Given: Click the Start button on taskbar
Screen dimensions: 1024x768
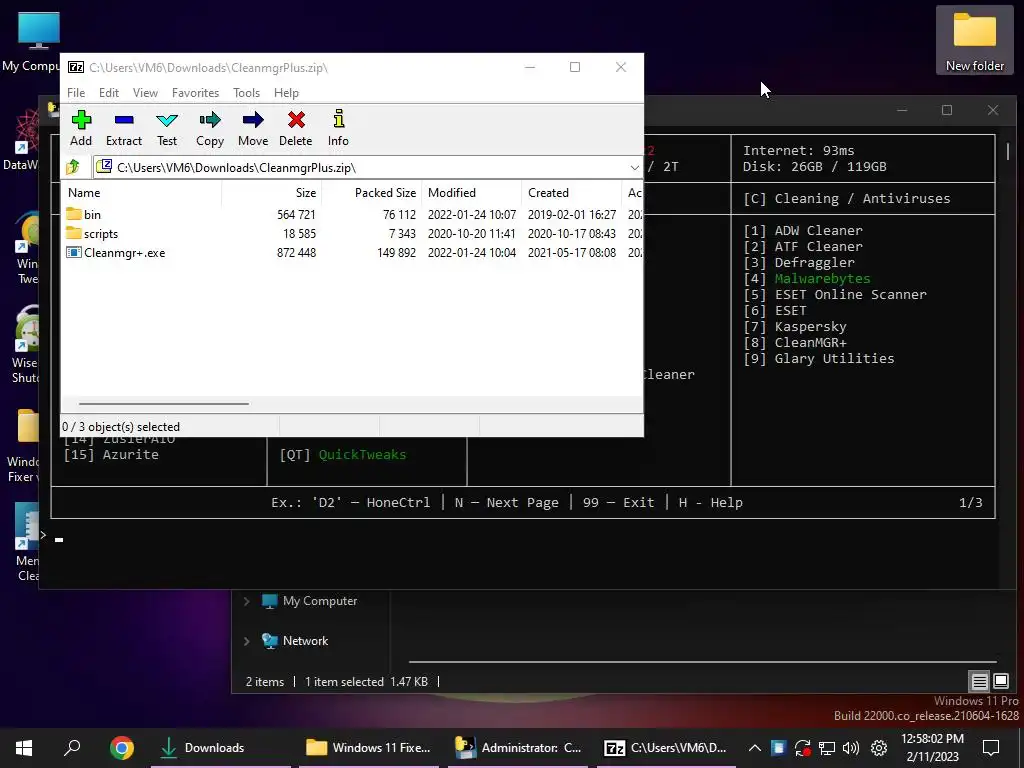Looking at the screenshot, I should (24, 748).
